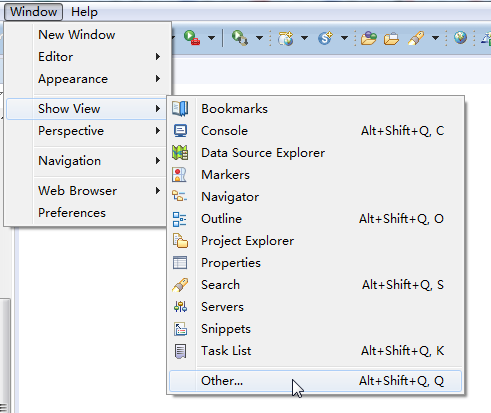Screen dimensions: 491x413
Task: Click the Bookmarks view icon
Action: (x=180, y=109)
